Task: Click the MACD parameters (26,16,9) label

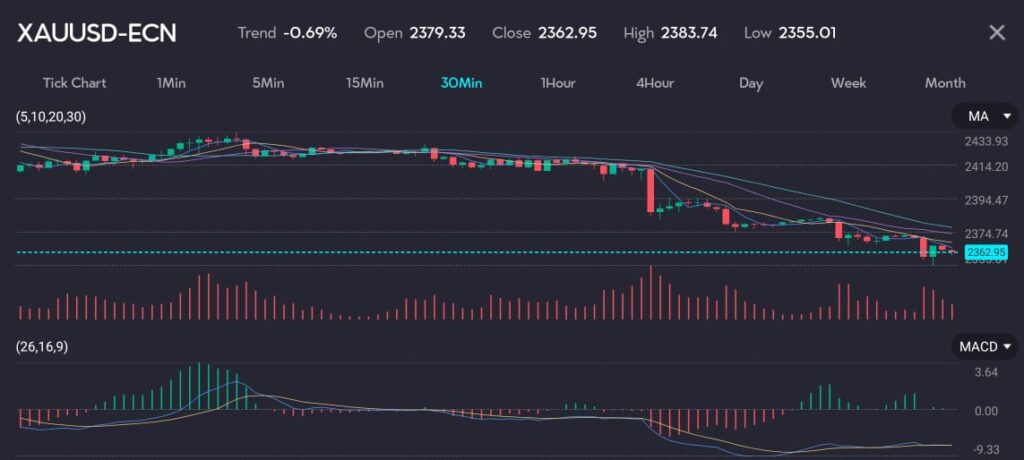Action: click(x=45, y=347)
